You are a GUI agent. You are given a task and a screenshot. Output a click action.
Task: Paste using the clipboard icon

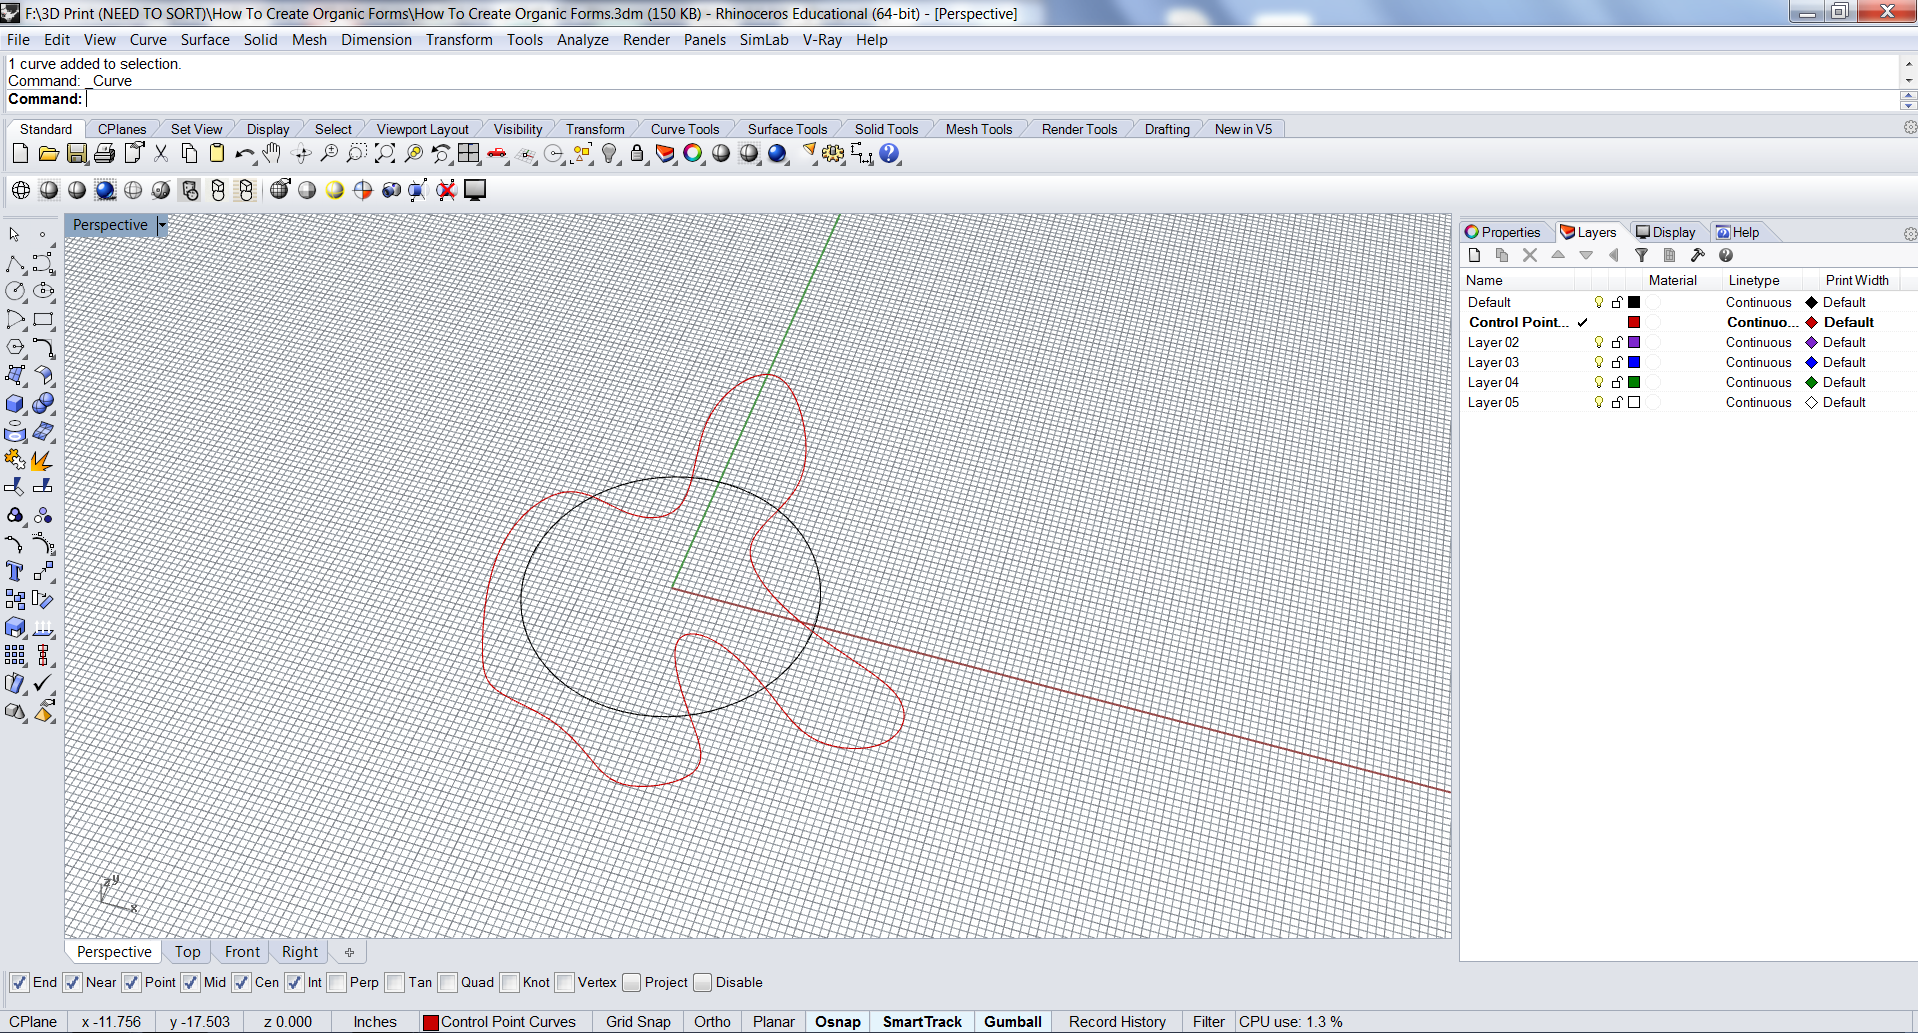(x=217, y=154)
